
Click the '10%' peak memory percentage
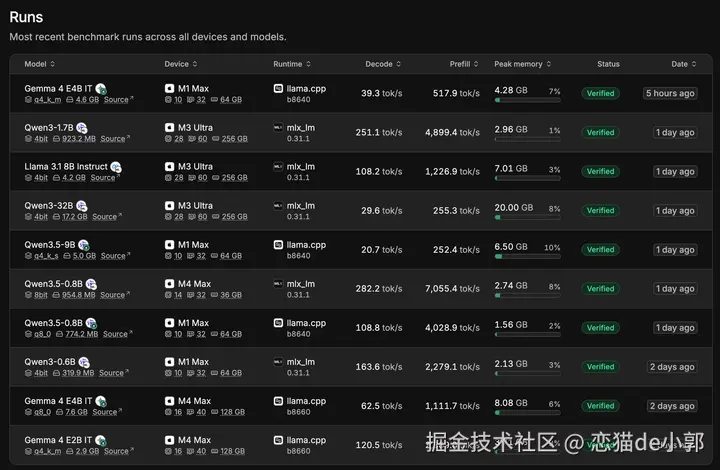(x=552, y=247)
